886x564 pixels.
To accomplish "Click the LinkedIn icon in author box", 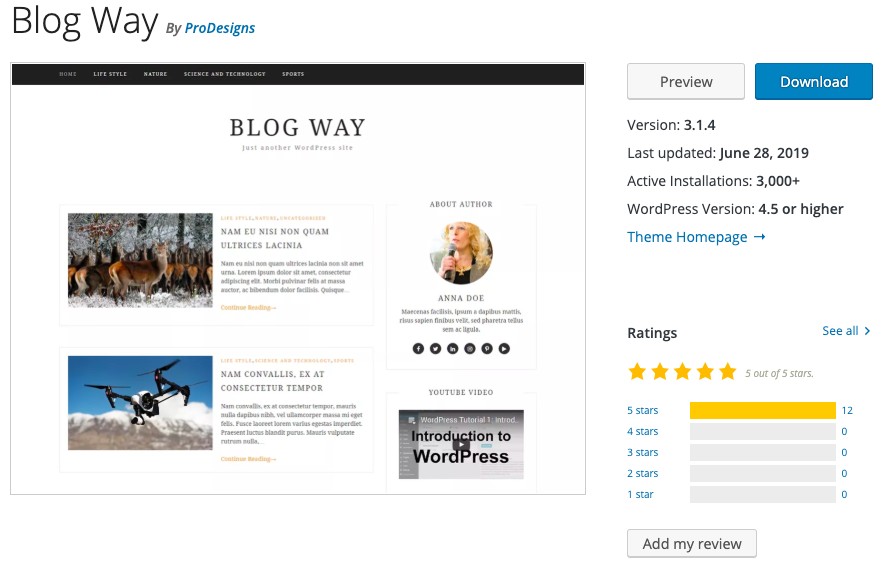I will pos(453,349).
